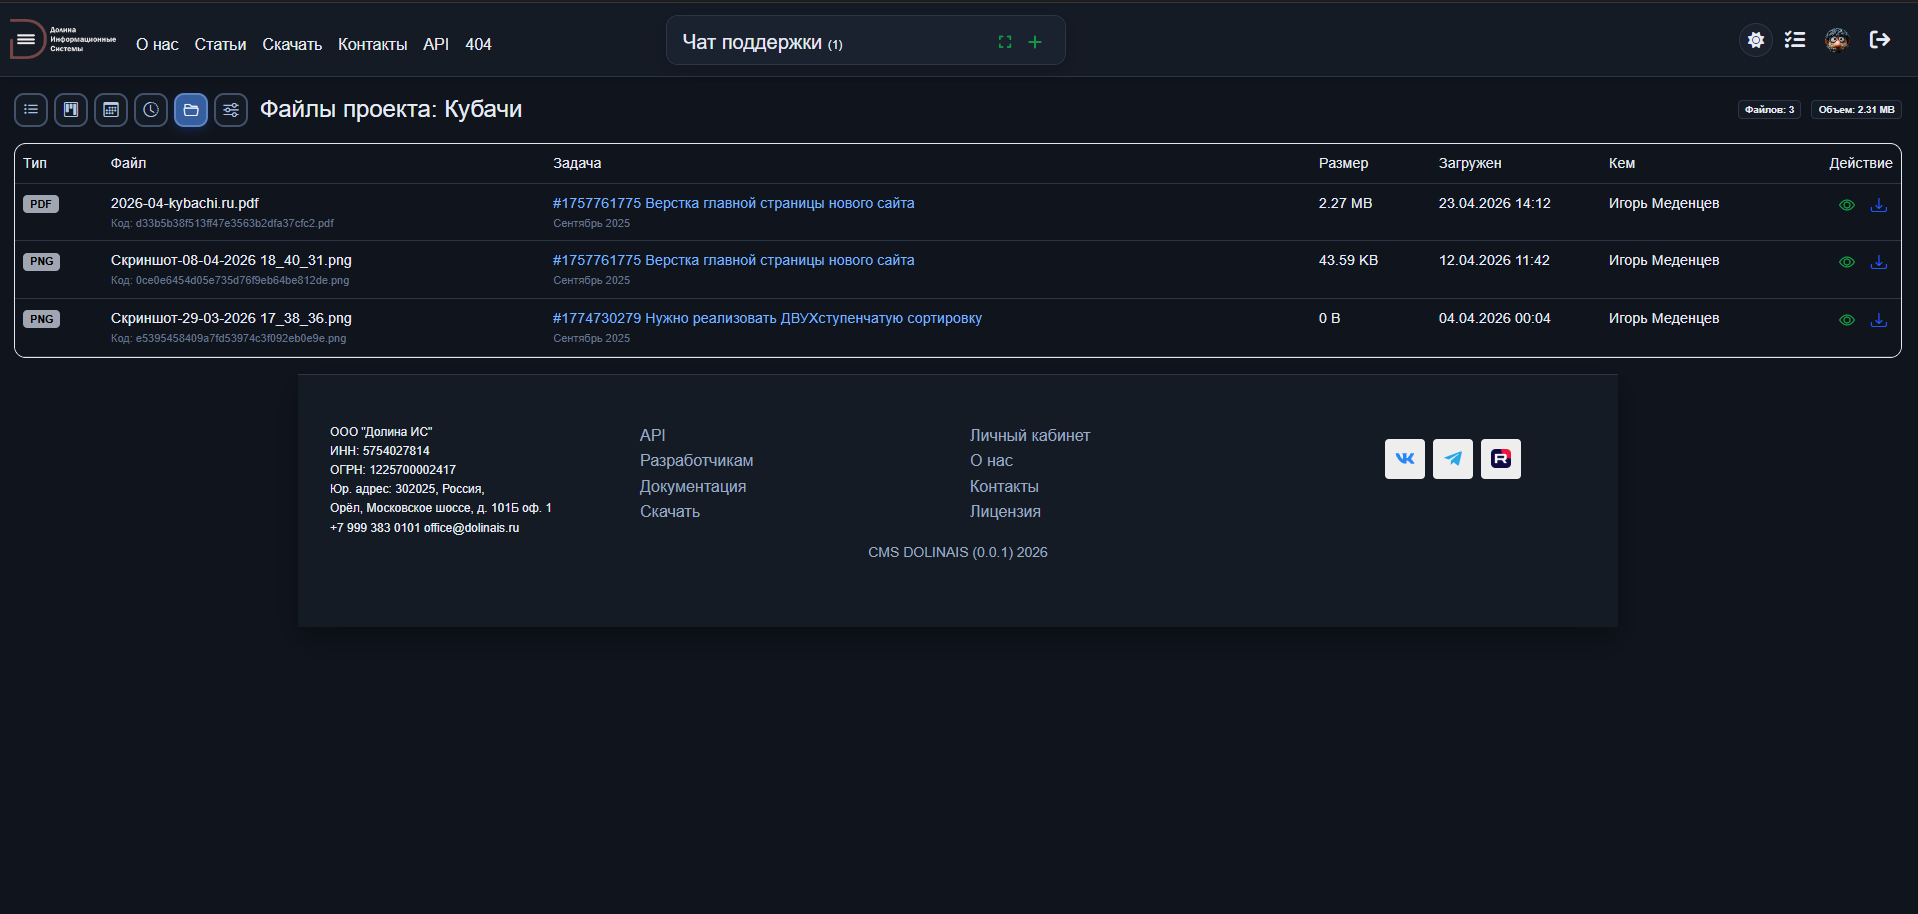Open task #1757761775 link in PDF row

[x=733, y=203]
